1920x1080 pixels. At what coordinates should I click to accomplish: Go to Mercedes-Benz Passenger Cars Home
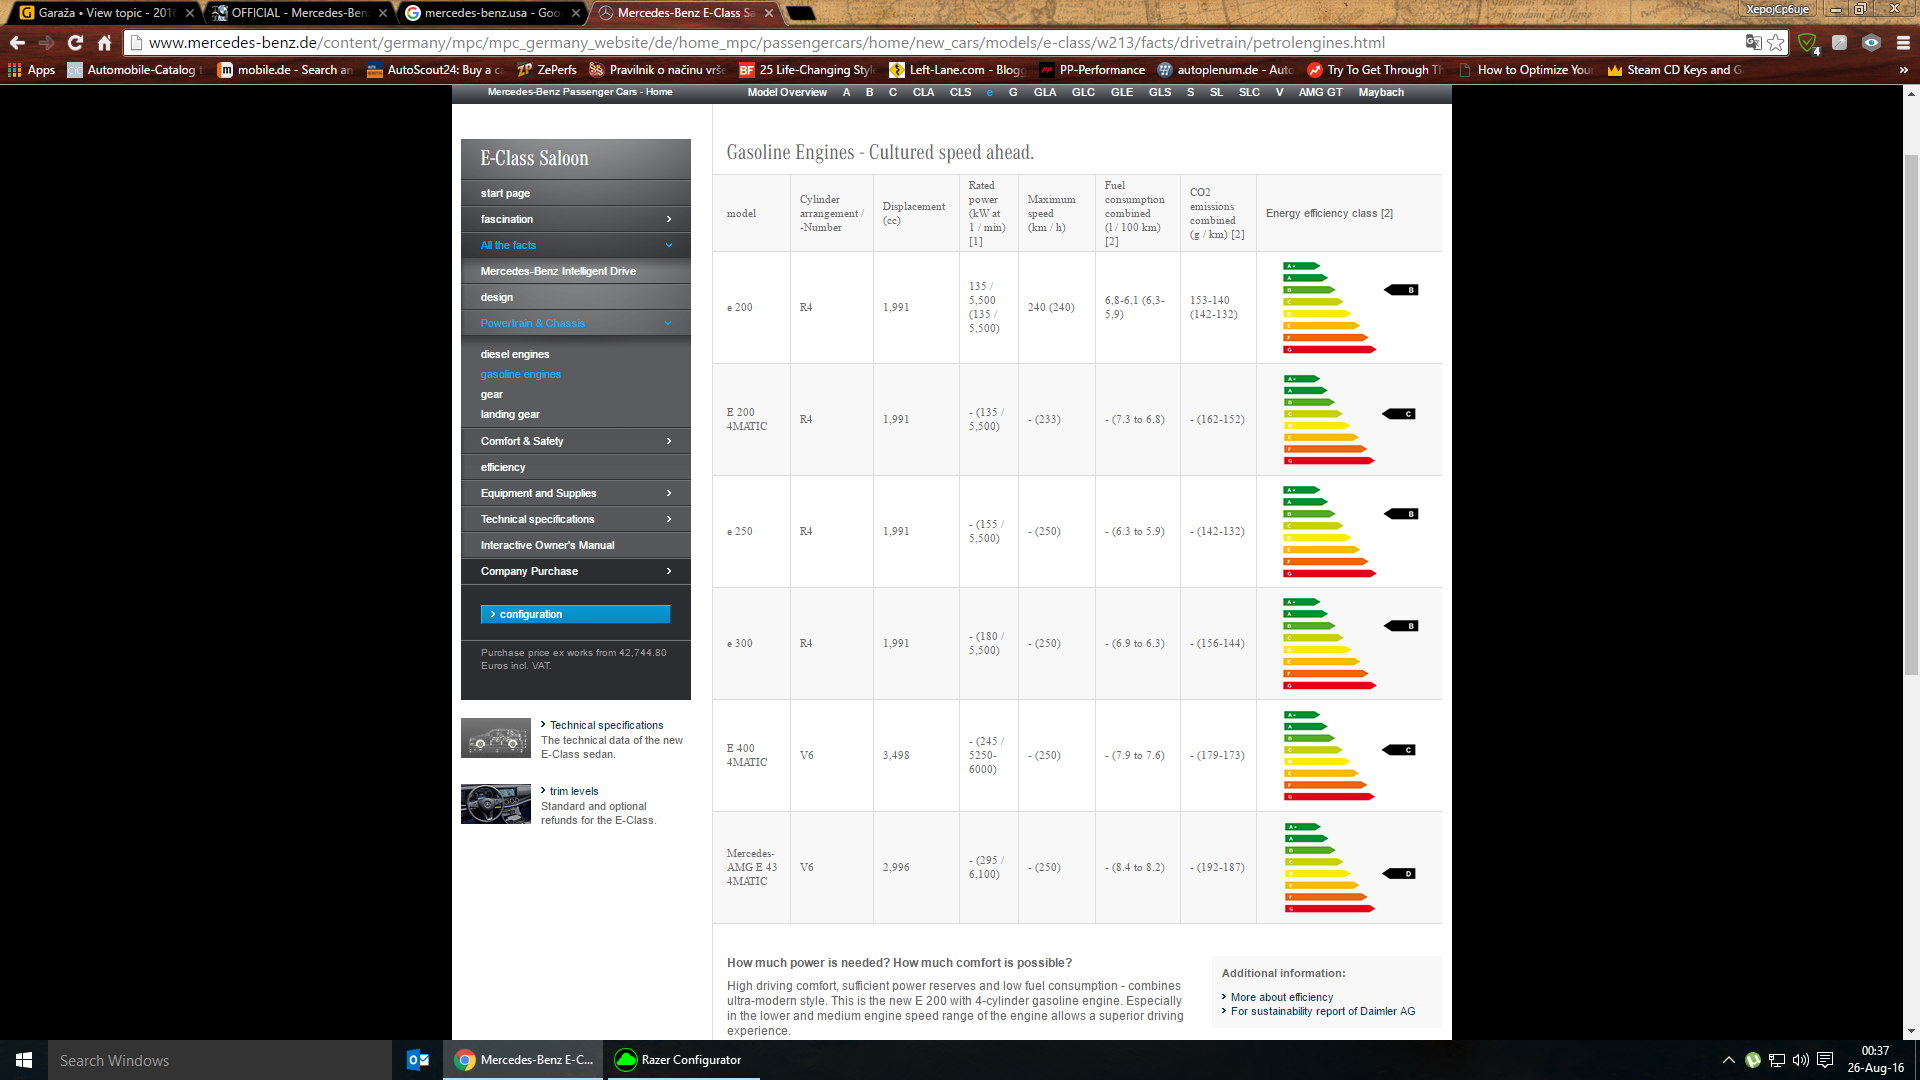pos(580,92)
